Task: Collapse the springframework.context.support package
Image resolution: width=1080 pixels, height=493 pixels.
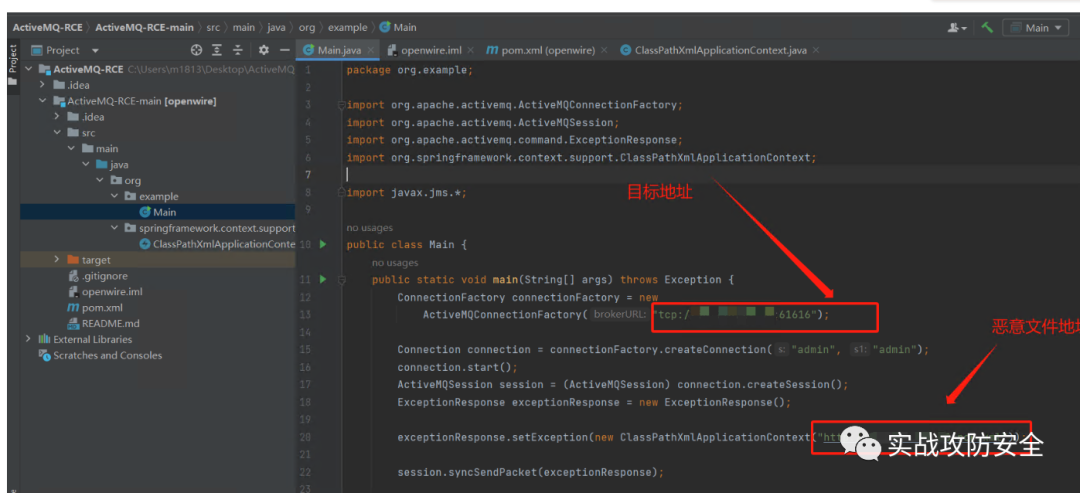Action: pyautogui.click(x=115, y=228)
